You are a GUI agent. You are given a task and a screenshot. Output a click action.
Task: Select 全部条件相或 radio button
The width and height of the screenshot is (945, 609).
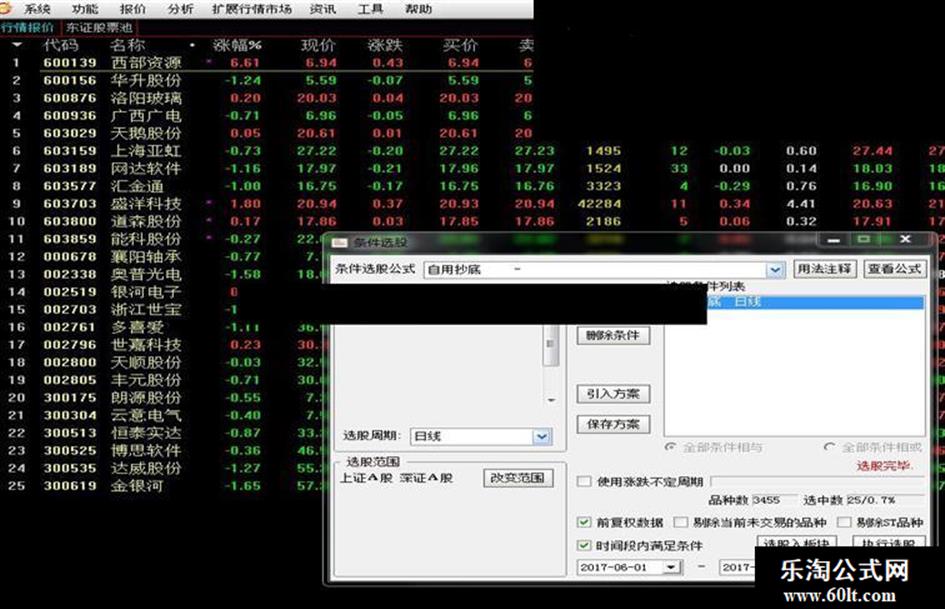[x=829, y=447]
